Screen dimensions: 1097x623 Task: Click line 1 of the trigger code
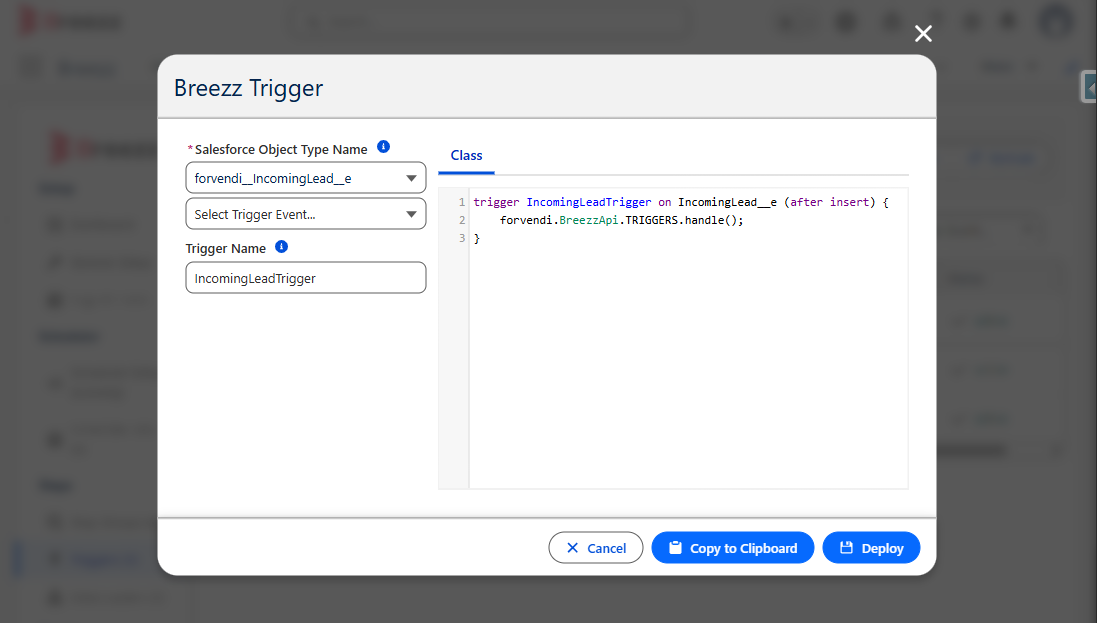pyautogui.click(x=681, y=202)
